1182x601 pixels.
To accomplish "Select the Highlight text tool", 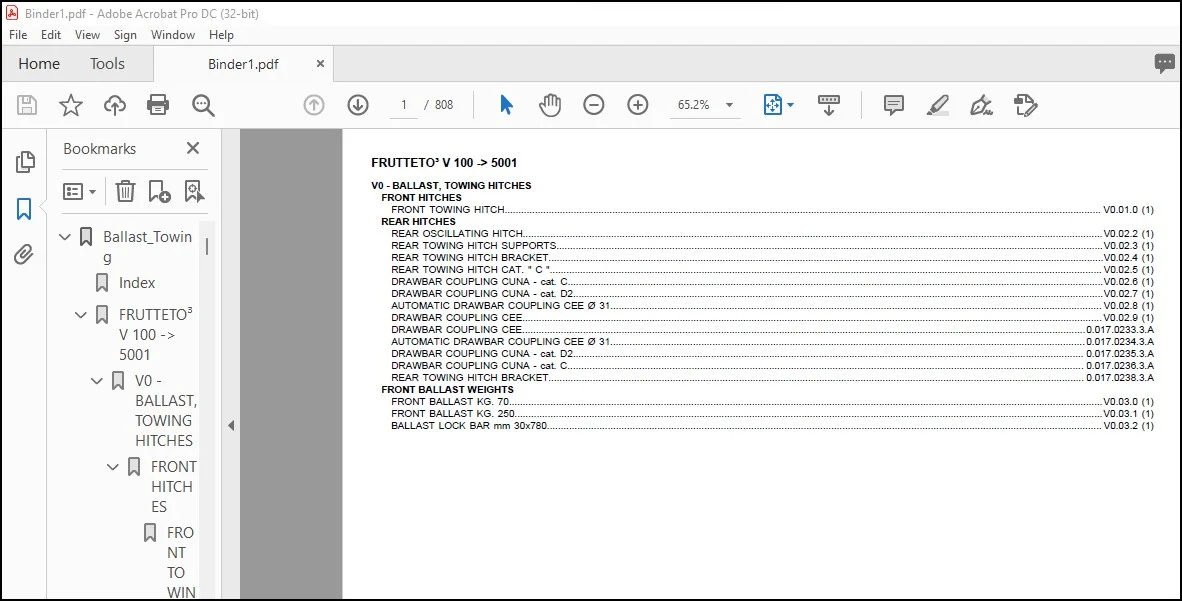I will click(x=938, y=105).
